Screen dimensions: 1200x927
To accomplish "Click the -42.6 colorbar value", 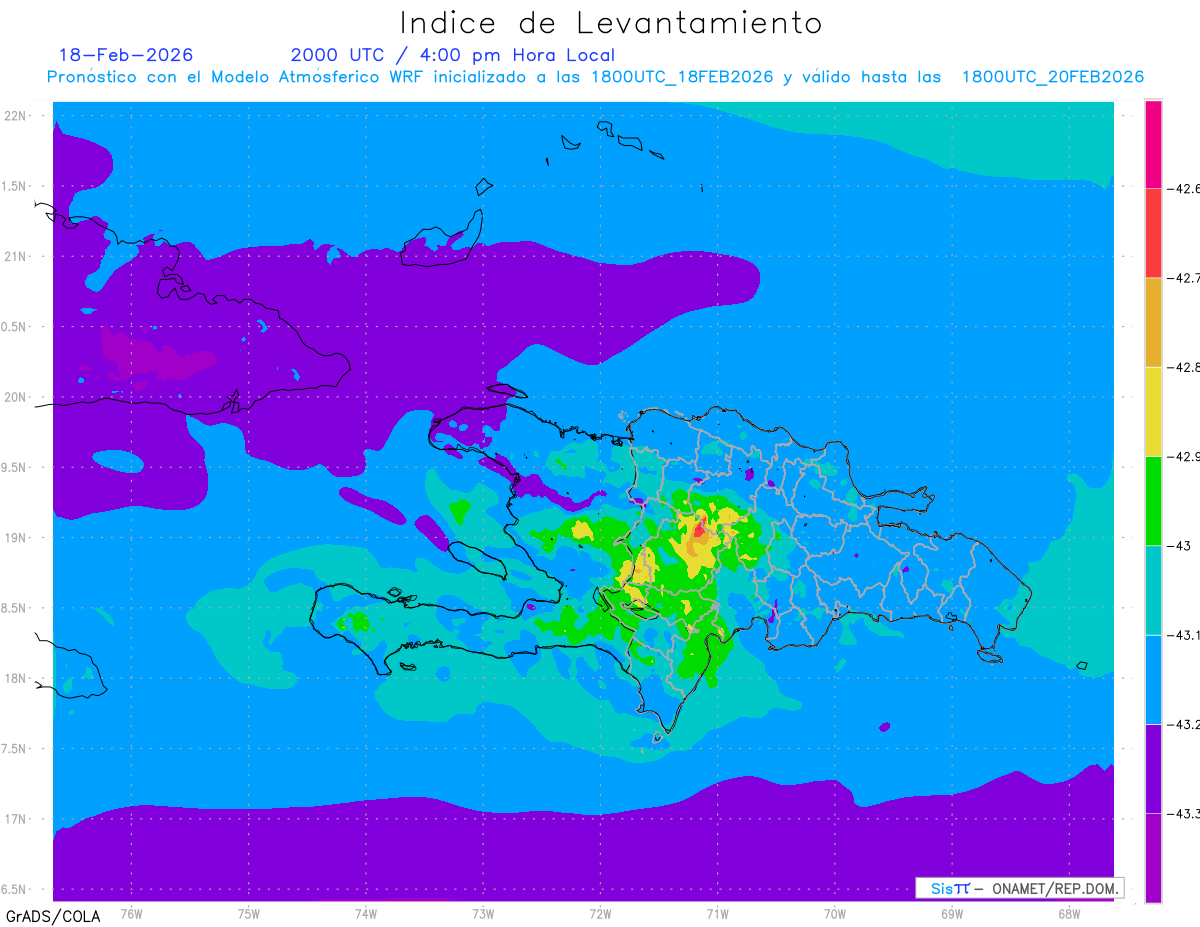I will (1183, 188).
